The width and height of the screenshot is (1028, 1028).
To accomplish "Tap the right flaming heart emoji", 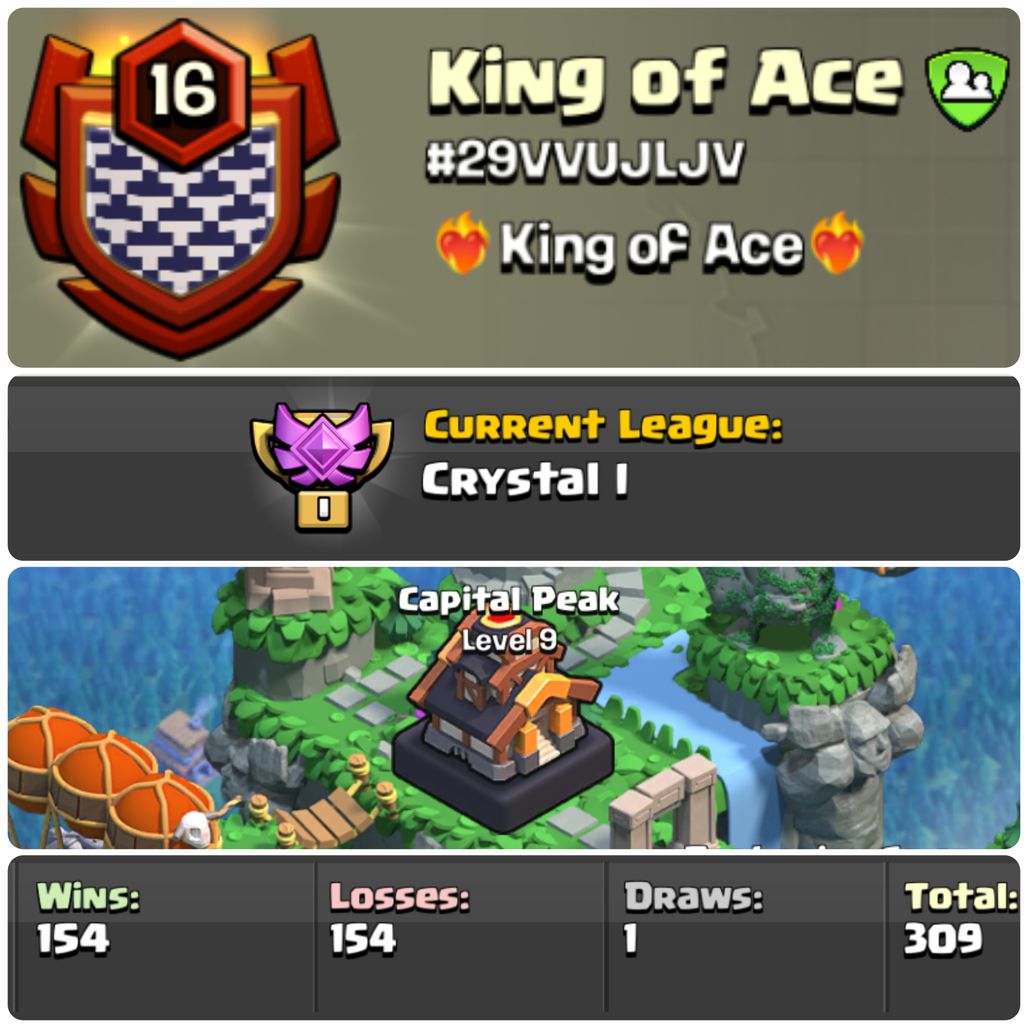I will tap(837, 243).
